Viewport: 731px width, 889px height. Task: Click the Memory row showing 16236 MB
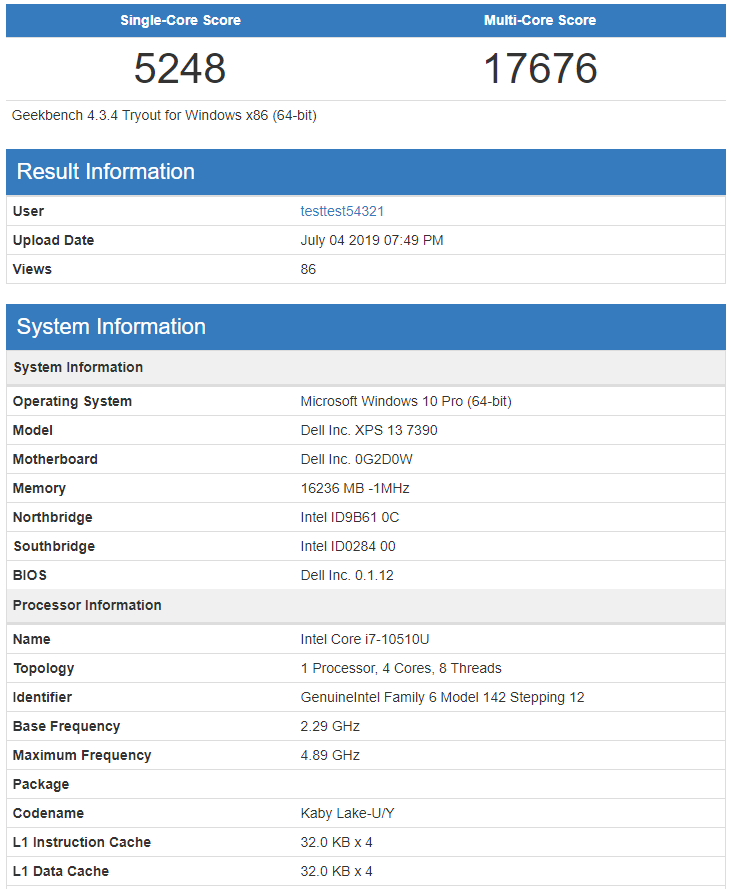(360, 488)
